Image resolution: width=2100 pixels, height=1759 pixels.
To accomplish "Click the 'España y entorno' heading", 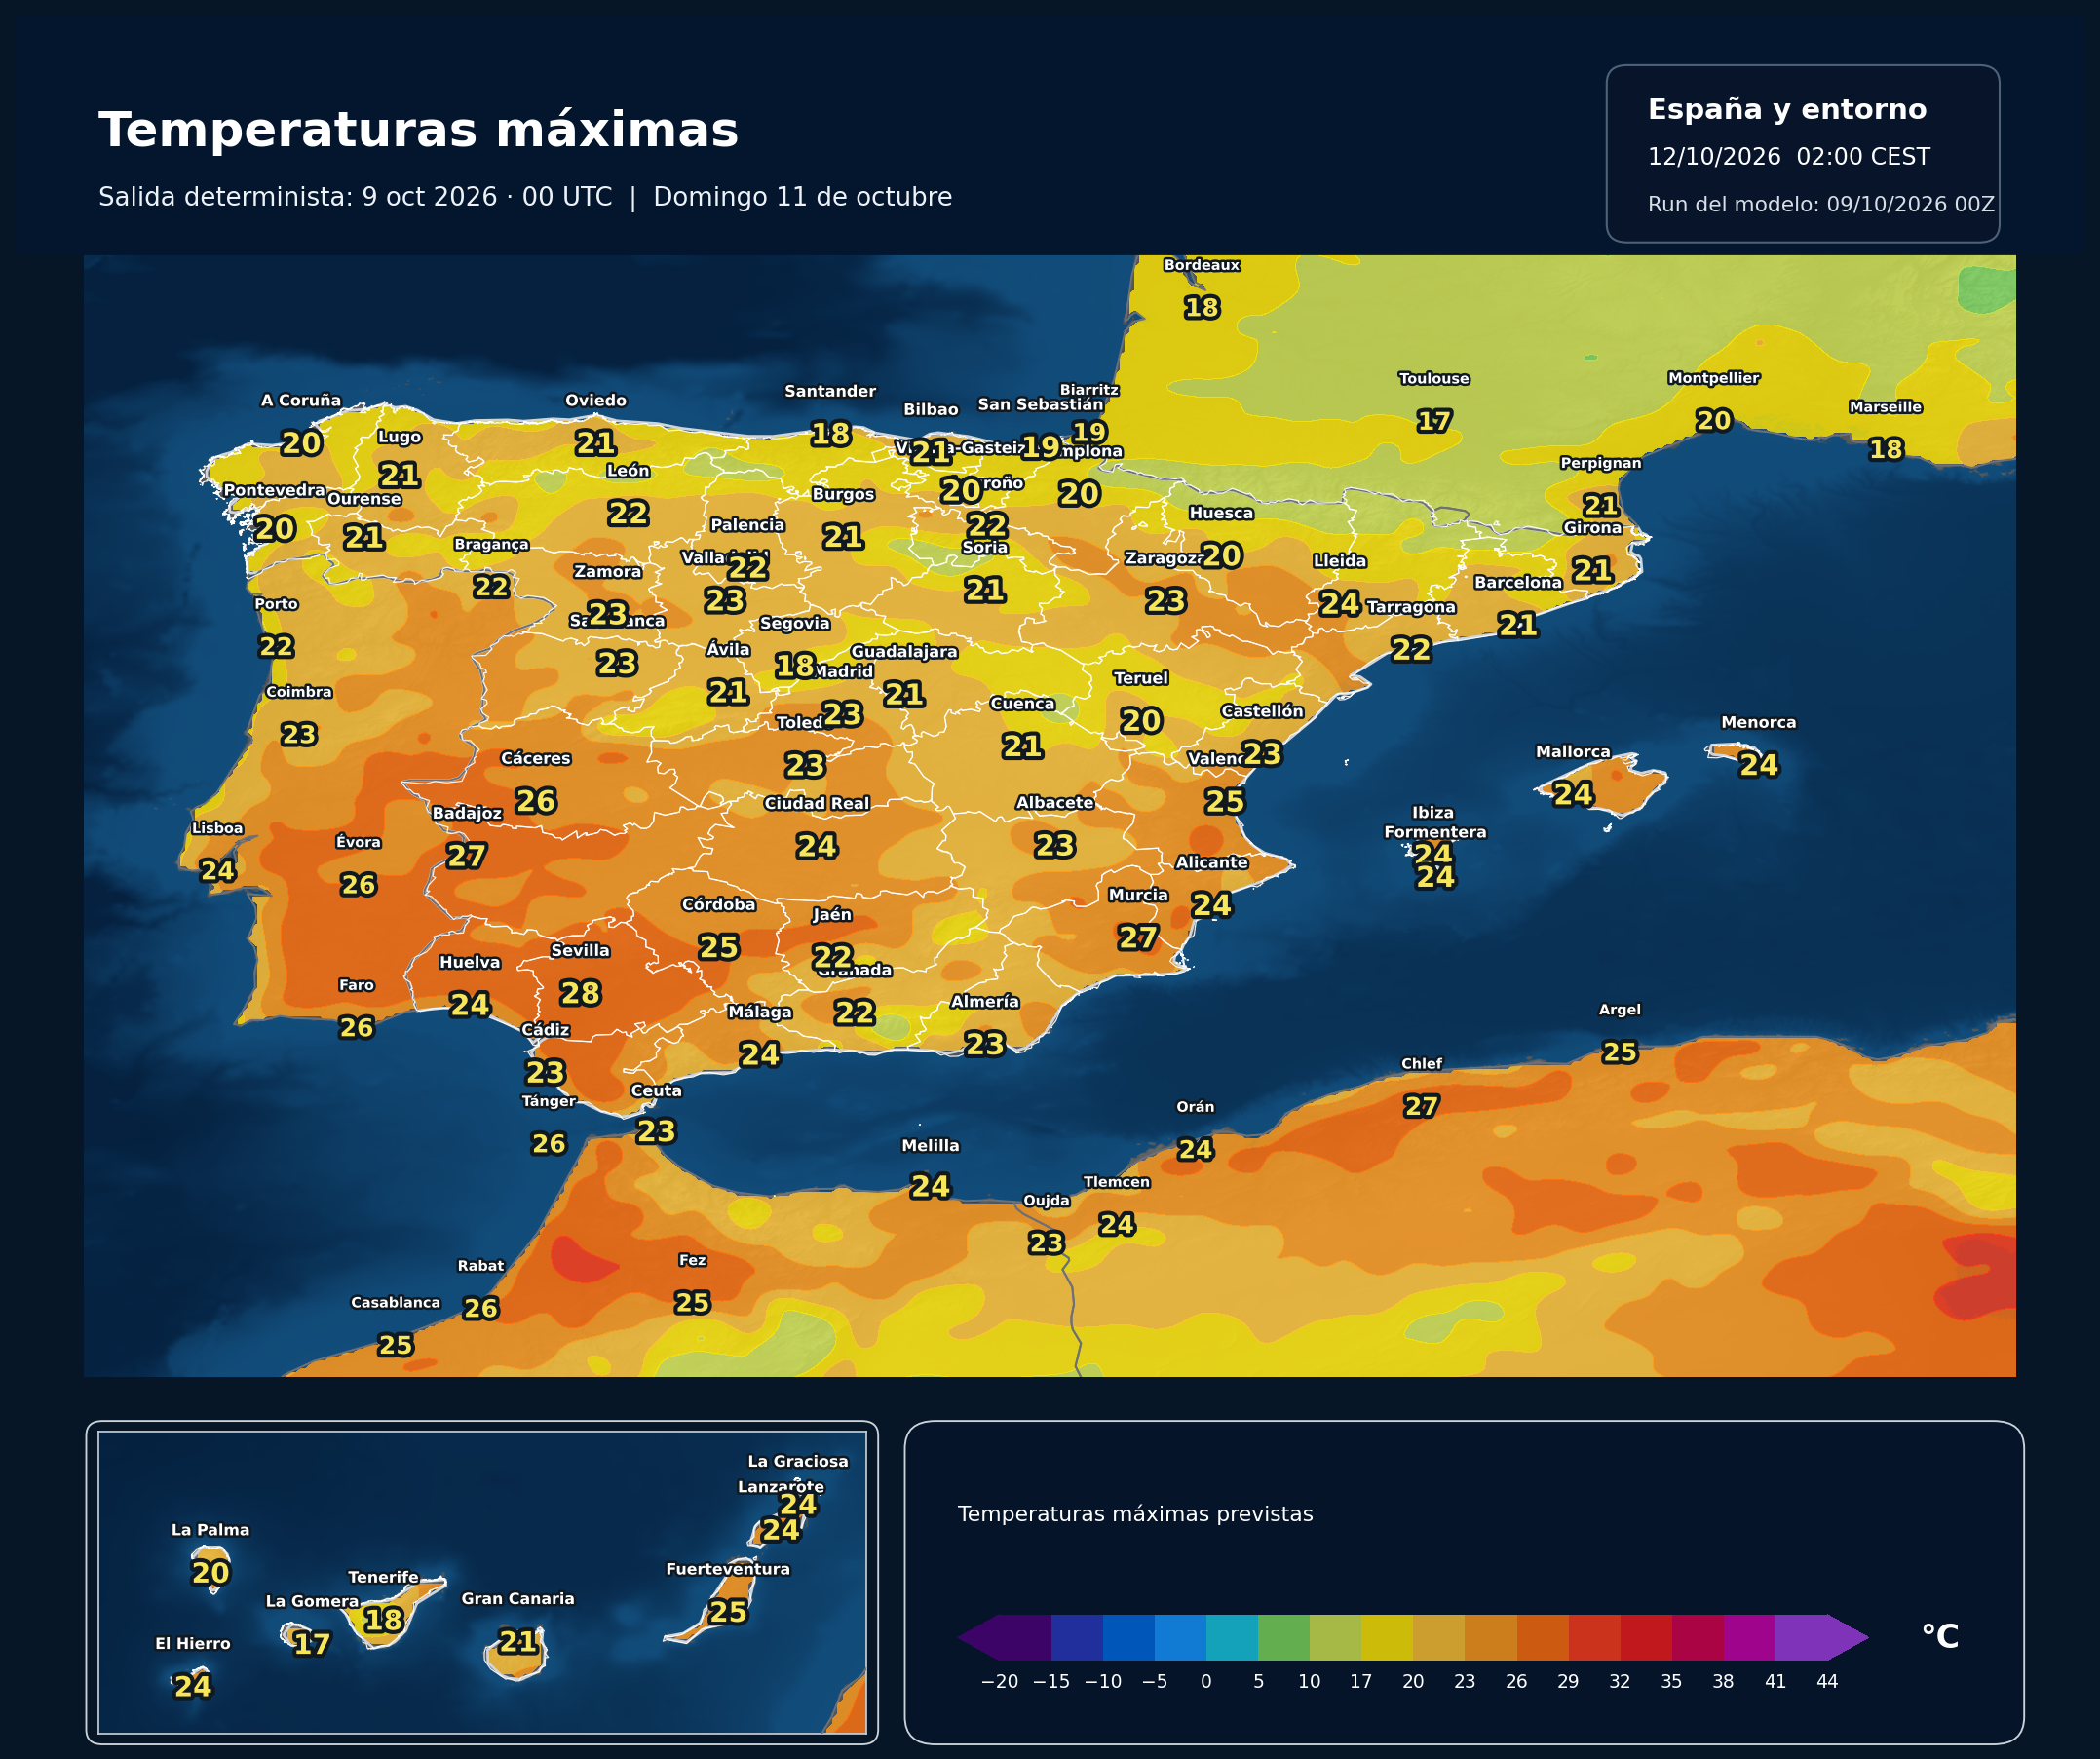I will 1787,109.
